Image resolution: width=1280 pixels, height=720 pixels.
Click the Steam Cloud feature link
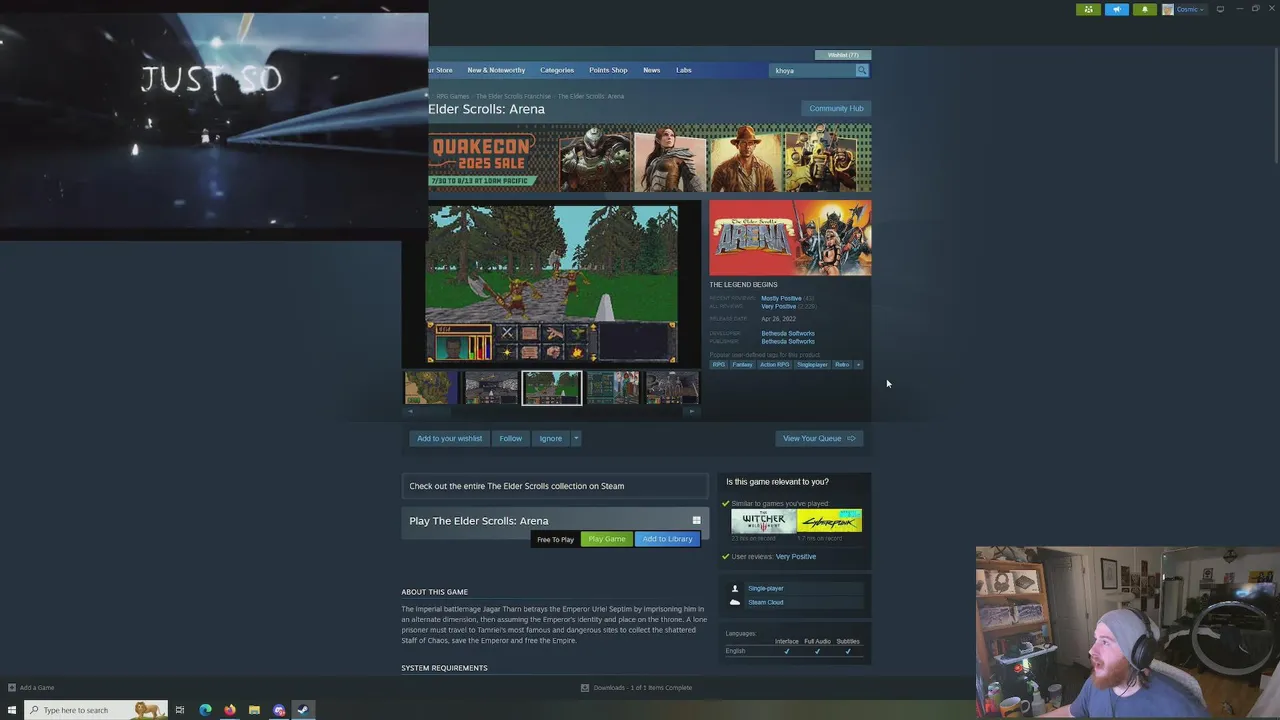766,602
